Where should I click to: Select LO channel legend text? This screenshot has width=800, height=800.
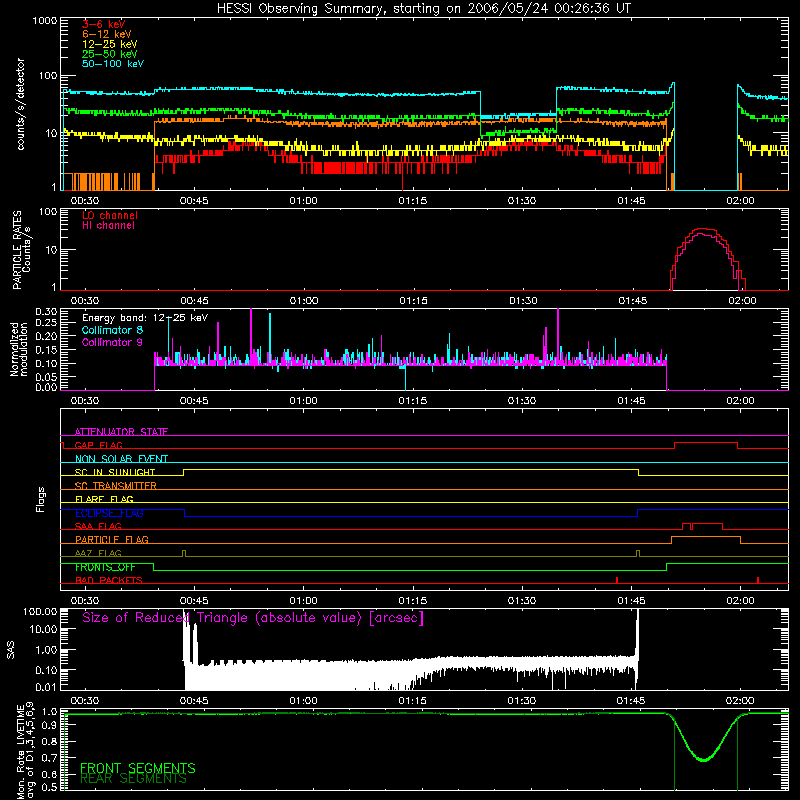click(109, 215)
